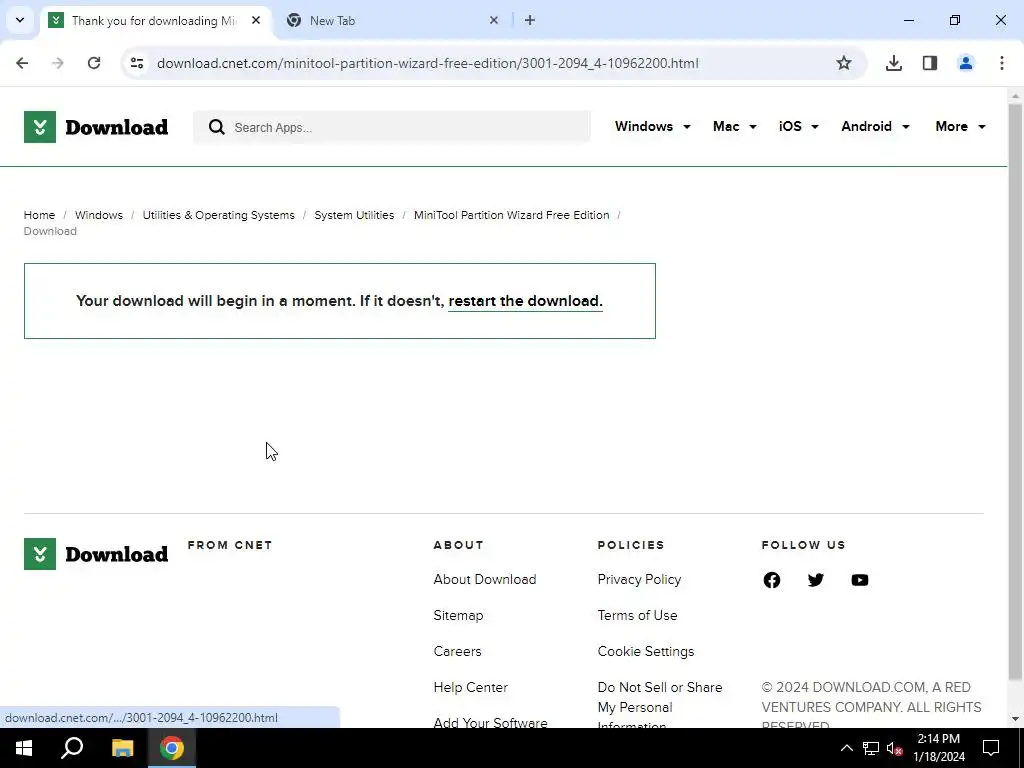Expand the Windows navigation dropdown

[652, 127]
